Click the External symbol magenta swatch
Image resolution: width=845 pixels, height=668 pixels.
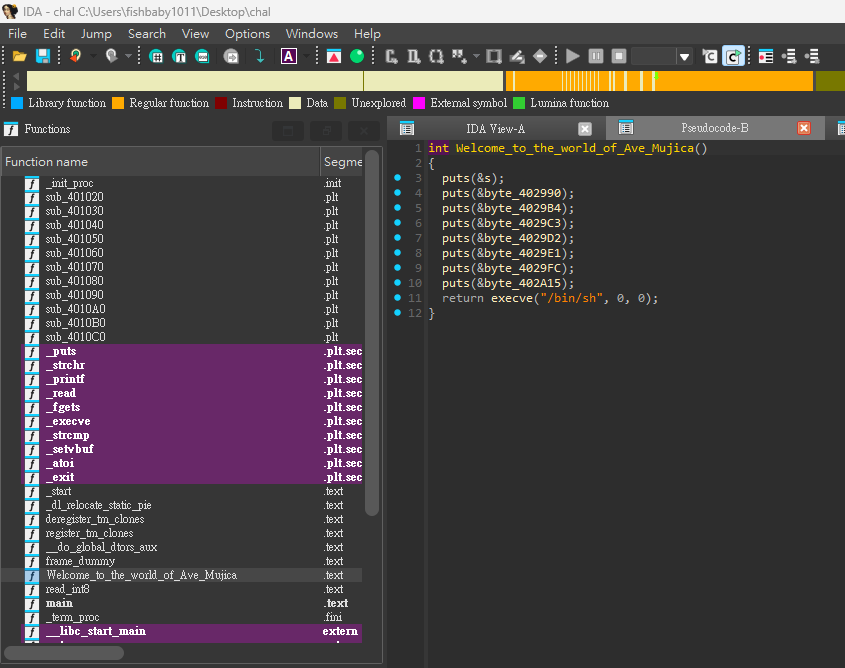click(x=419, y=103)
